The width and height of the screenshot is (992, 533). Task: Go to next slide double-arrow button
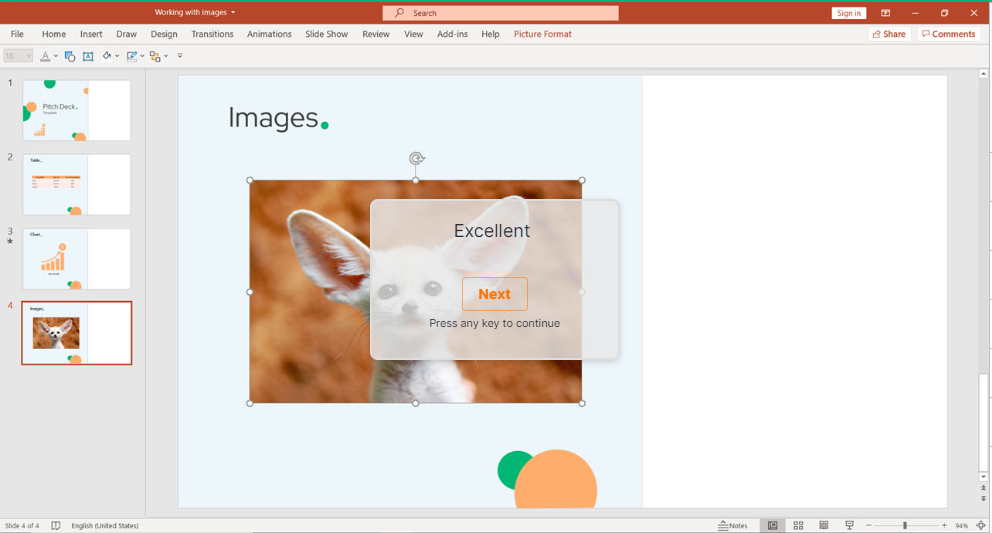pos(983,499)
